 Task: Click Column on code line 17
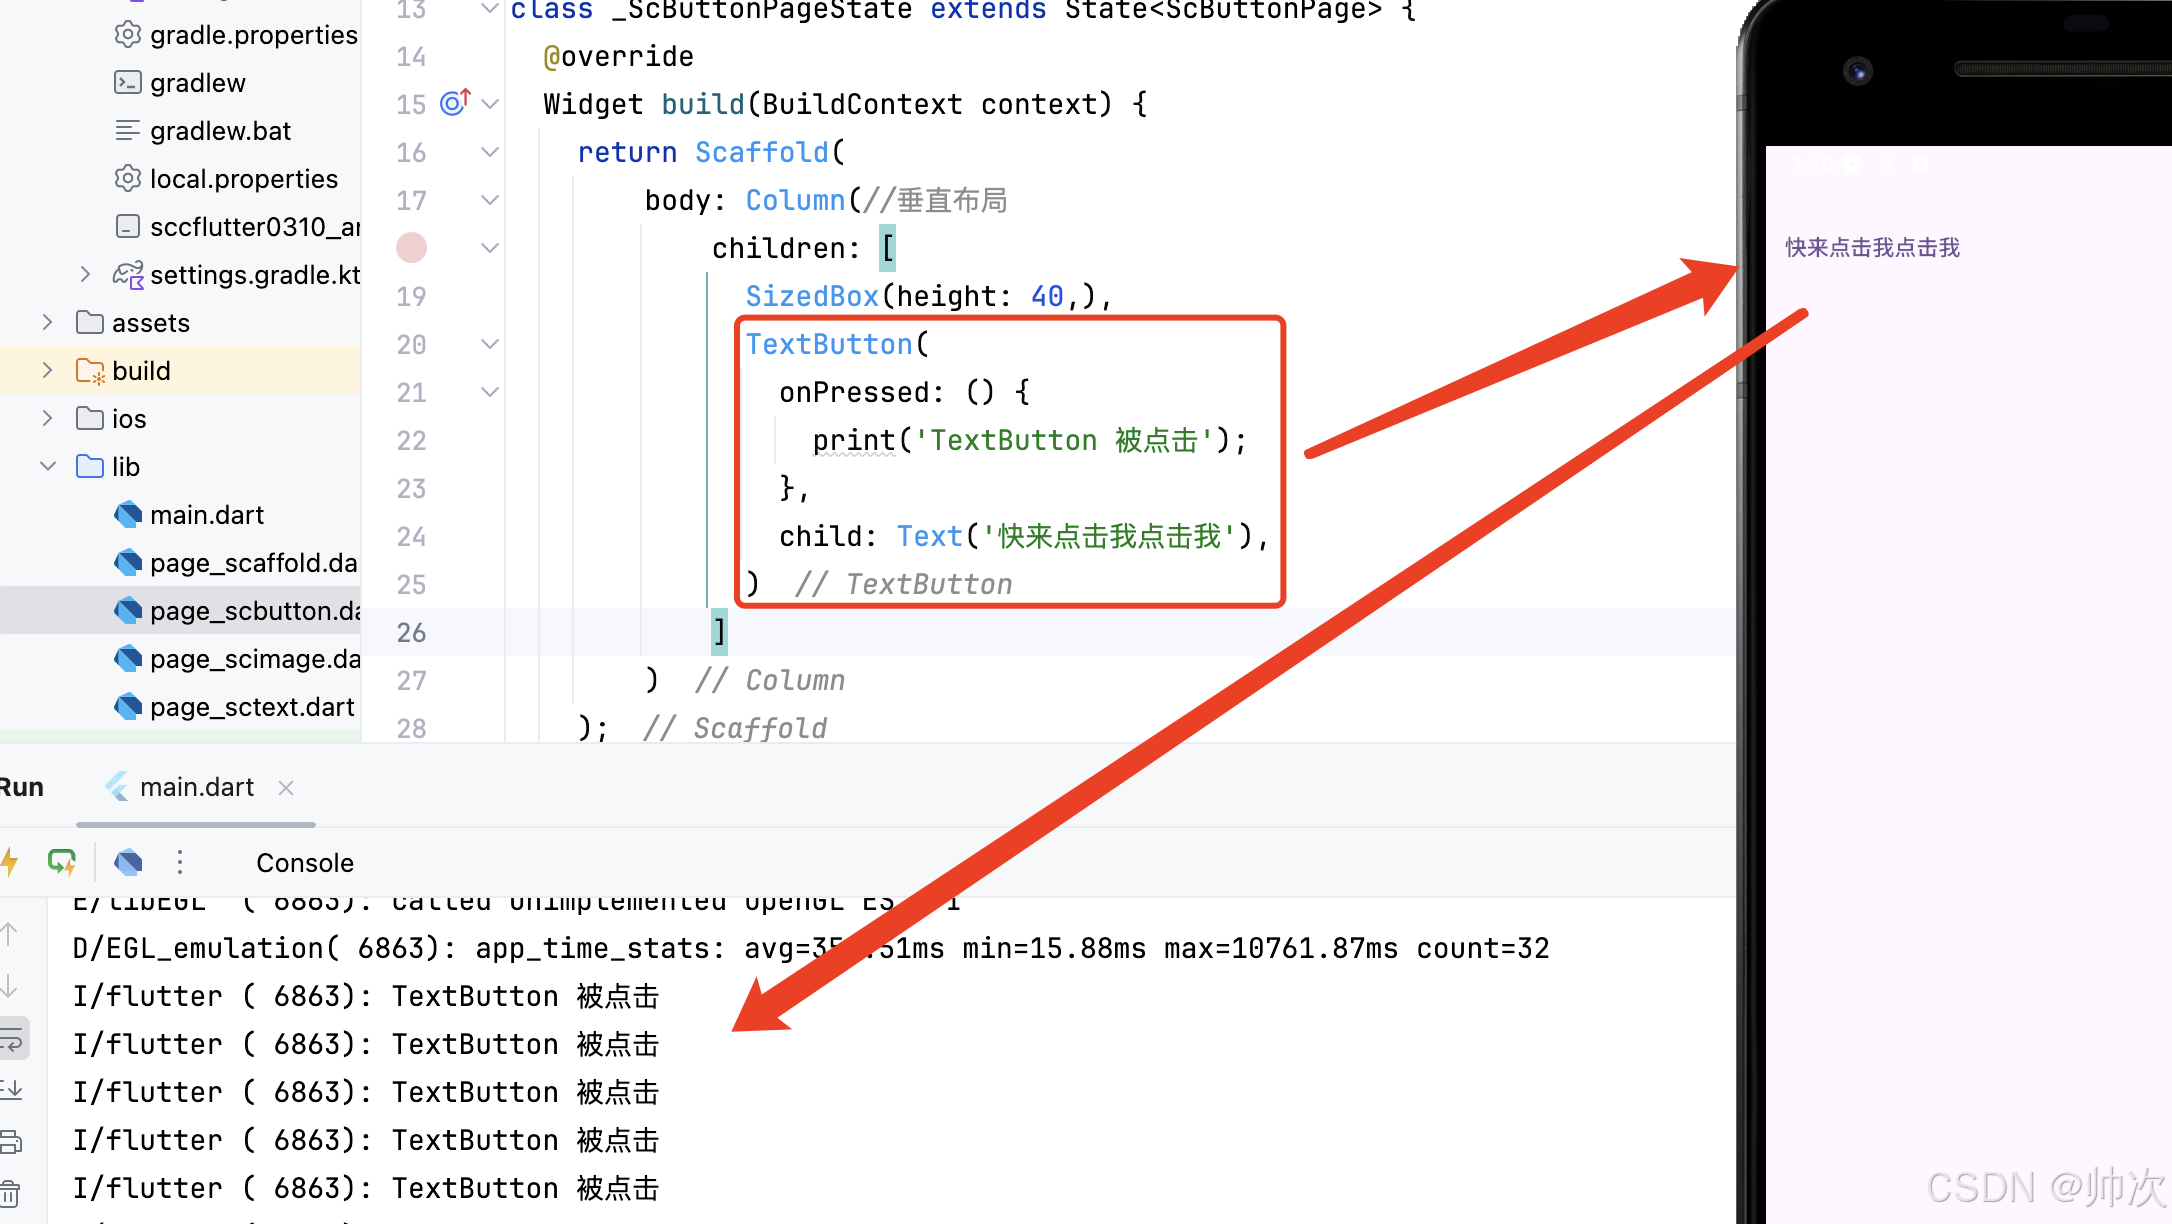pyautogui.click(x=795, y=200)
